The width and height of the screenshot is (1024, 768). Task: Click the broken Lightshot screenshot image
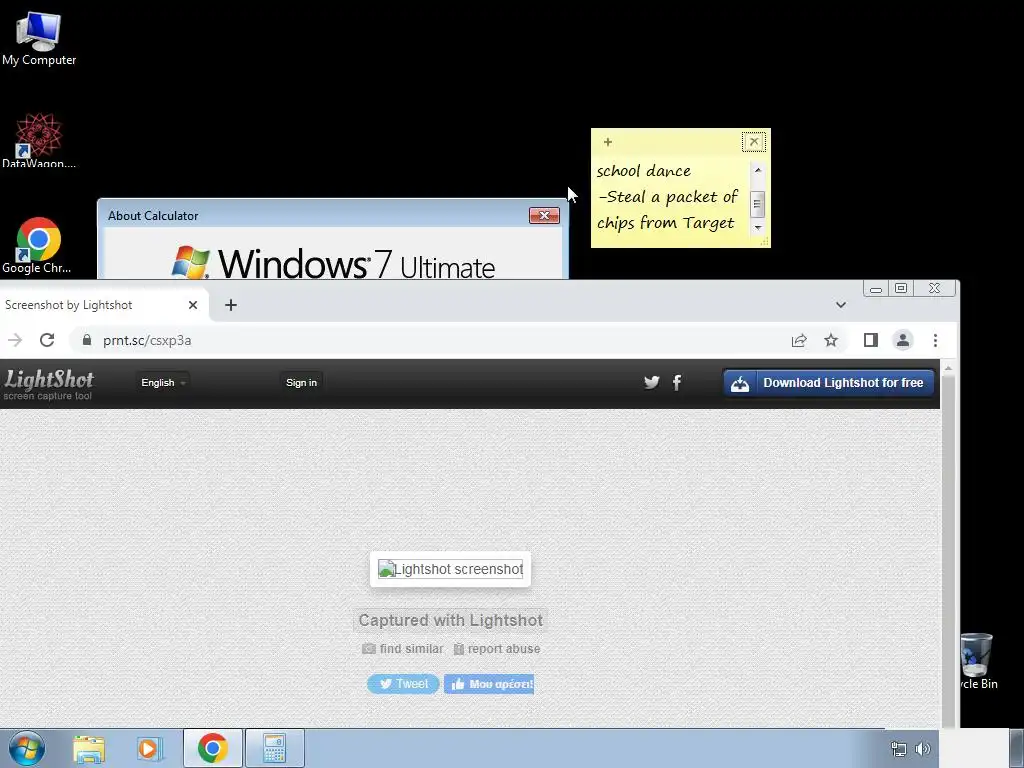click(x=451, y=569)
